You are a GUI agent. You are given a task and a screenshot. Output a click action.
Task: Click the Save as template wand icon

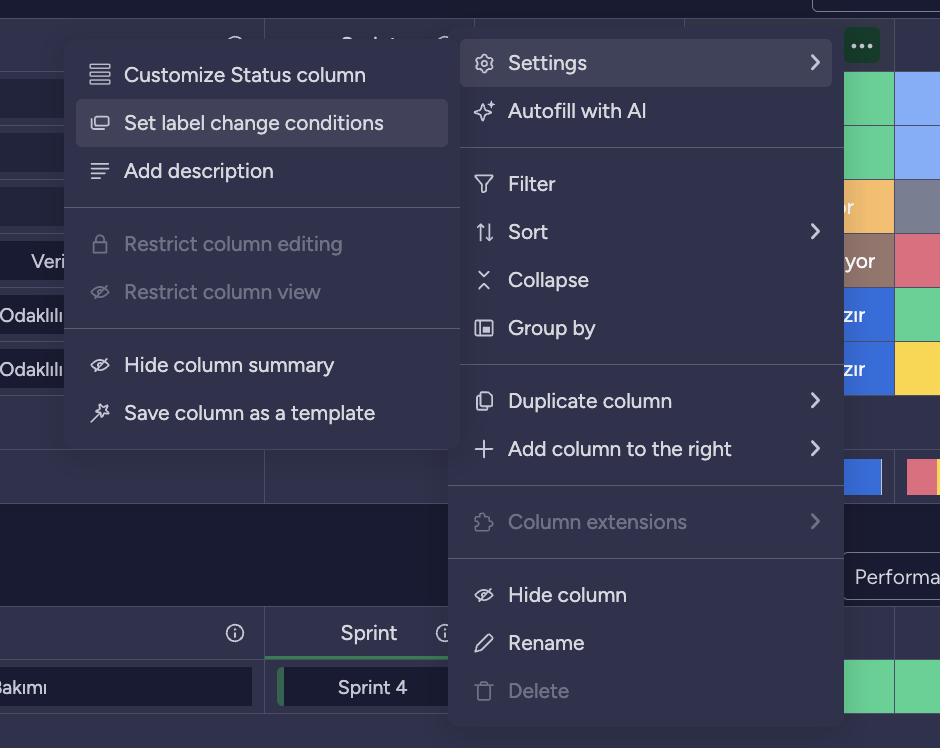pos(100,413)
